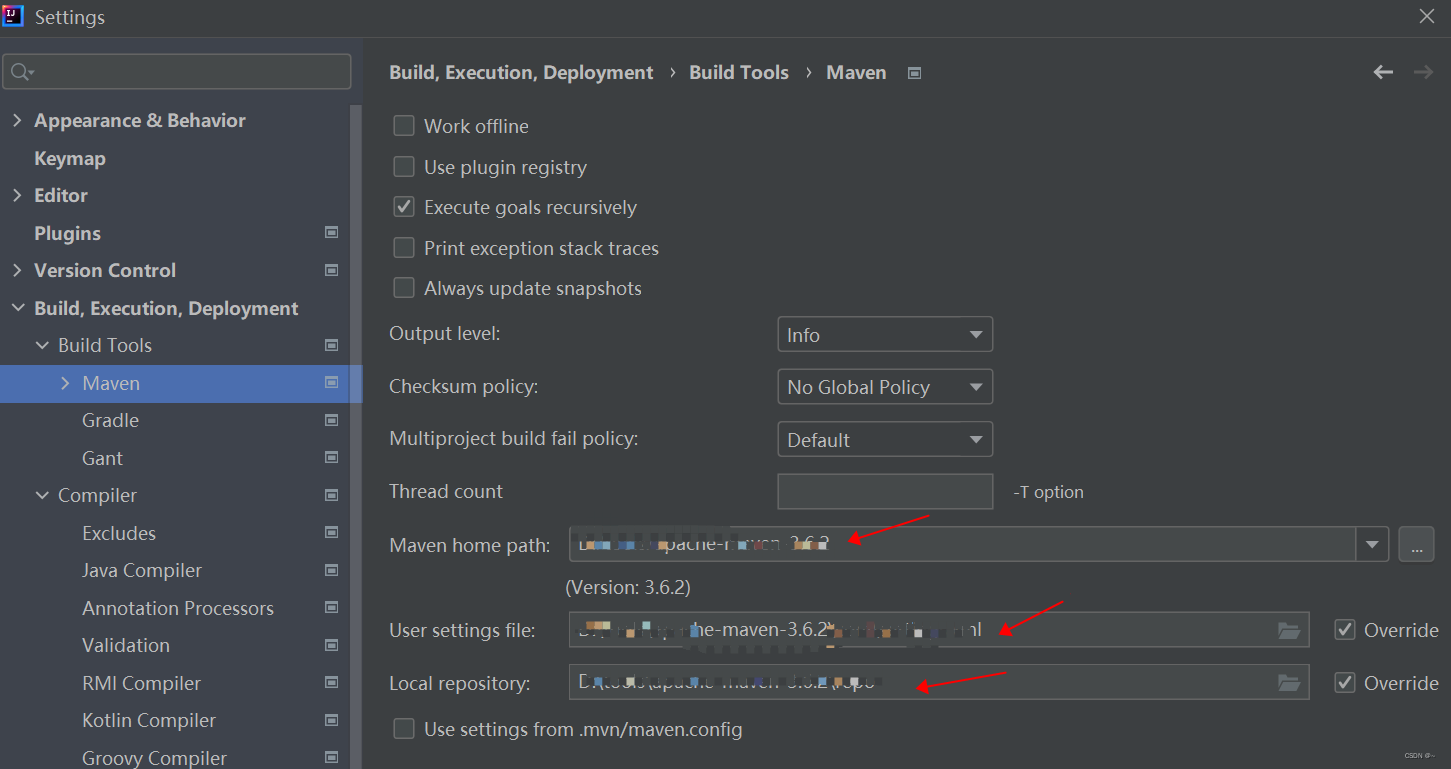Viewport: 1451px width, 769px height.
Task: Collapse the Compiler node
Action: coord(42,495)
